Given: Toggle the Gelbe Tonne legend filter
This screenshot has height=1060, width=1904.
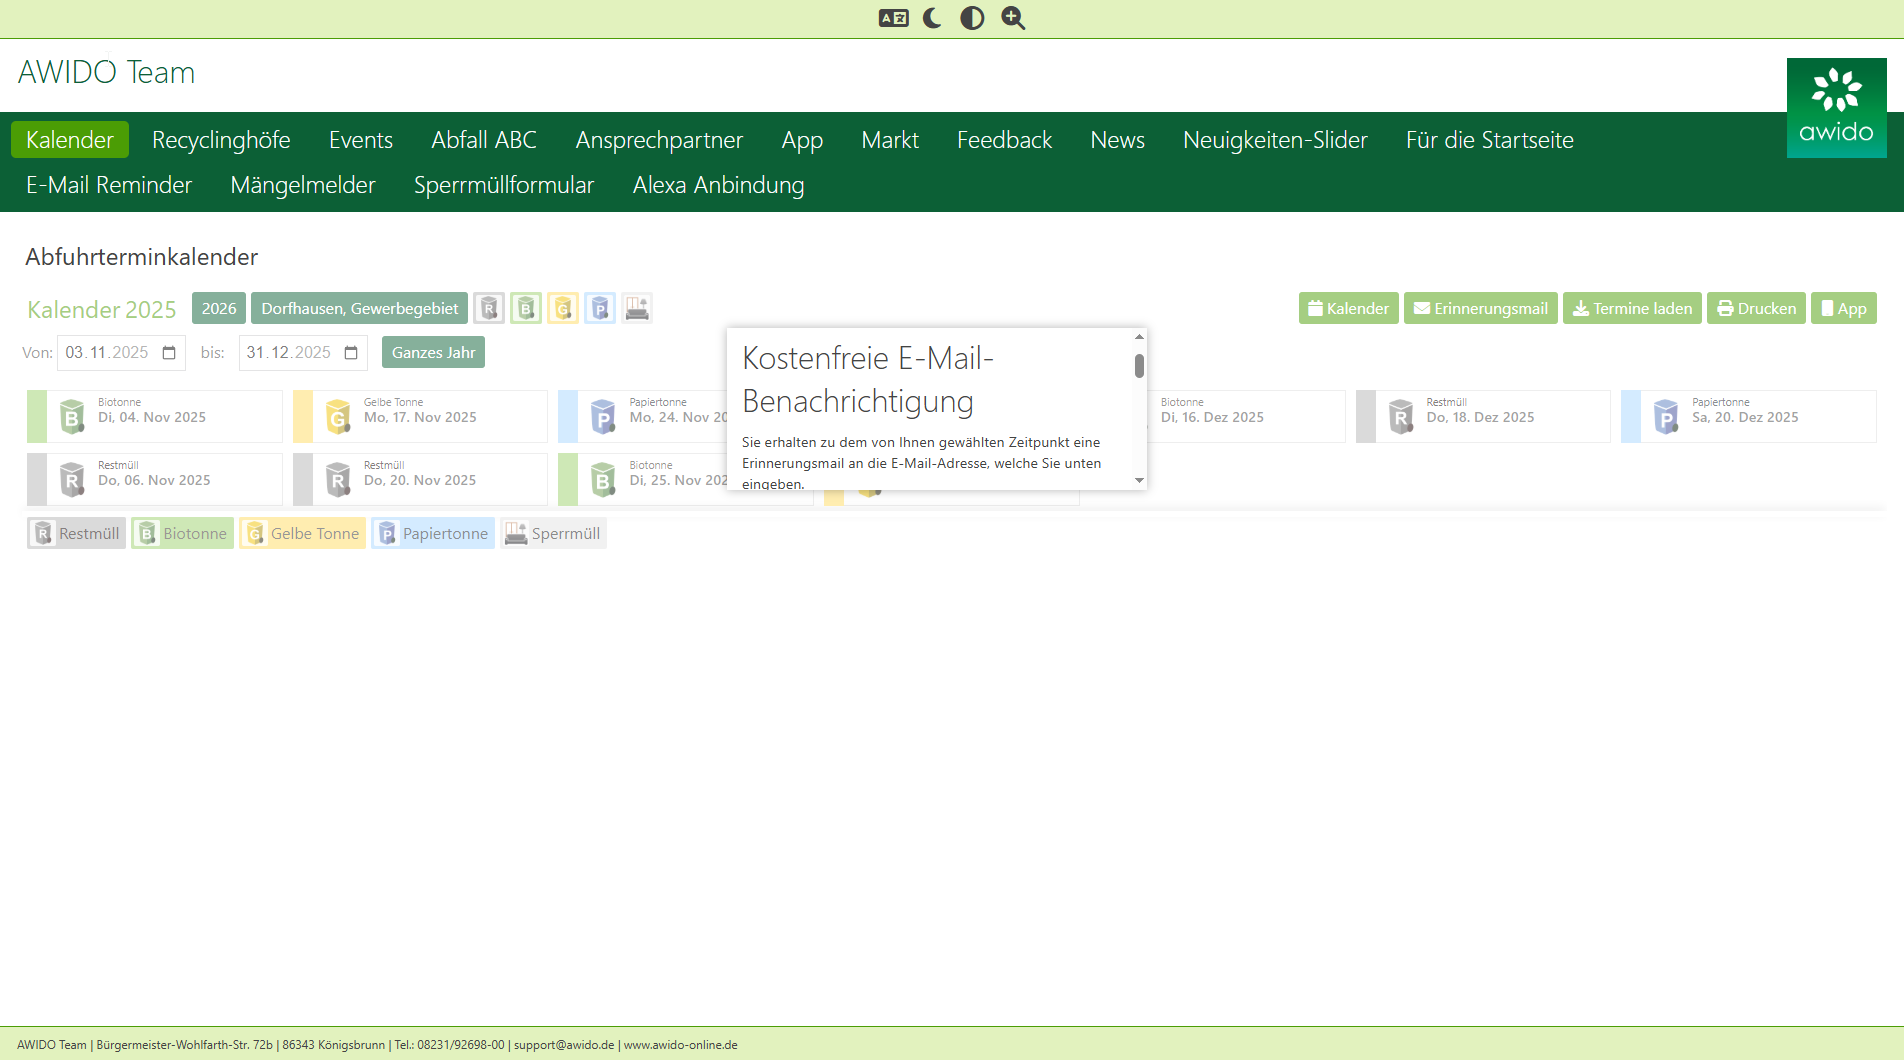Looking at the screenshot, I should 303,533.
